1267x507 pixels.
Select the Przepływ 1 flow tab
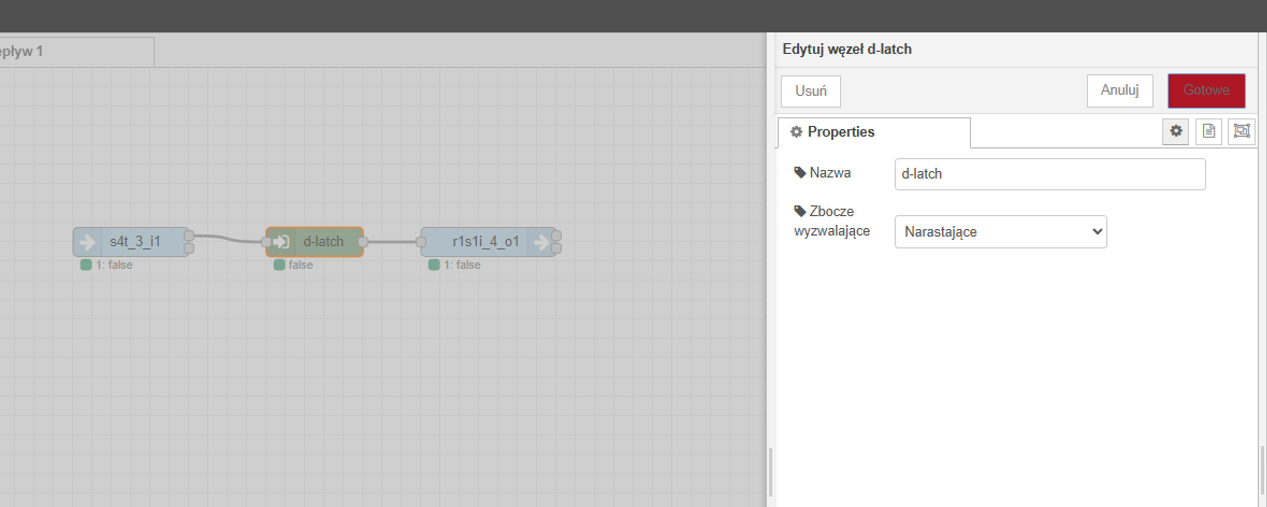(77, 52)
